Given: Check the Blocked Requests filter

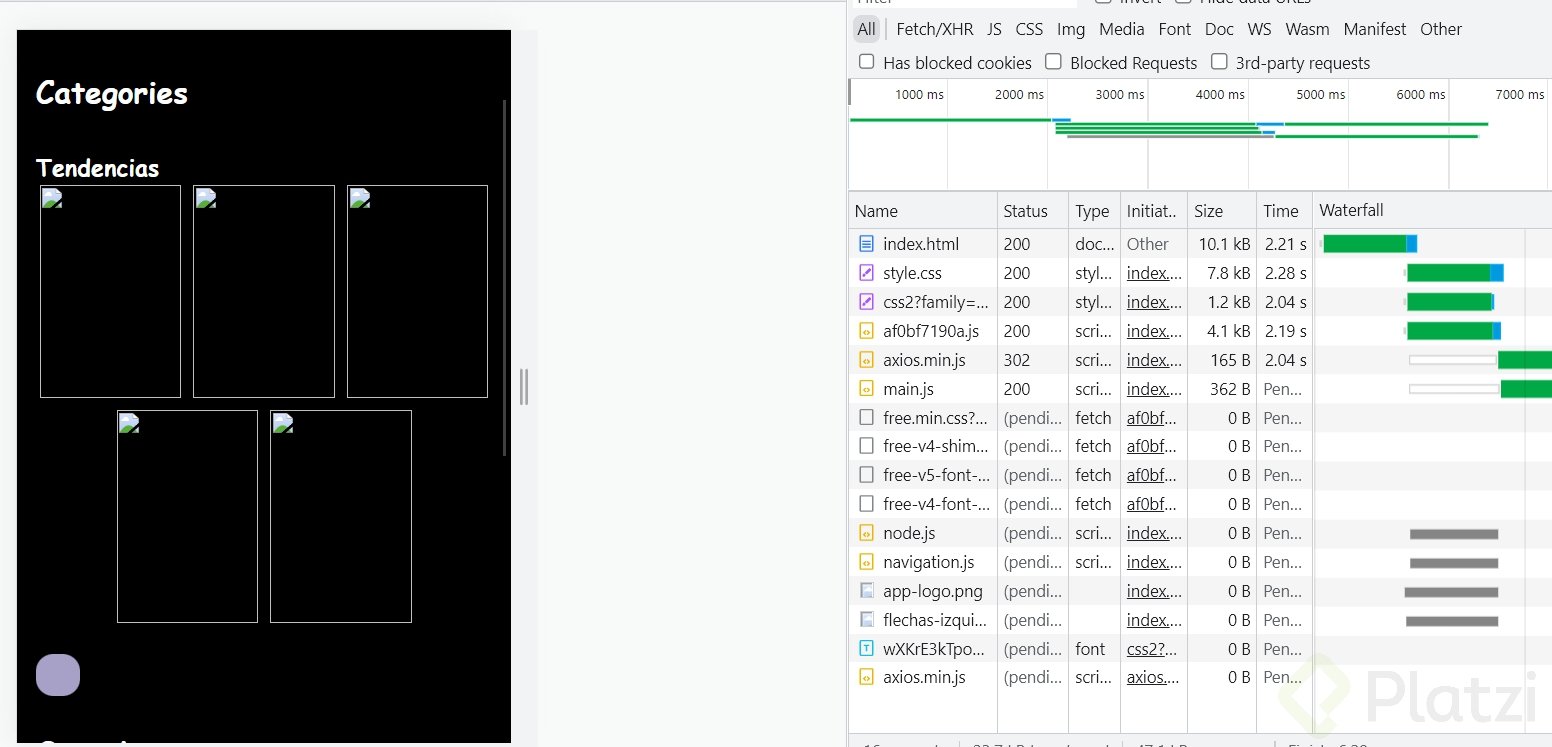Looking at the screenshot, I should 1053,62.
